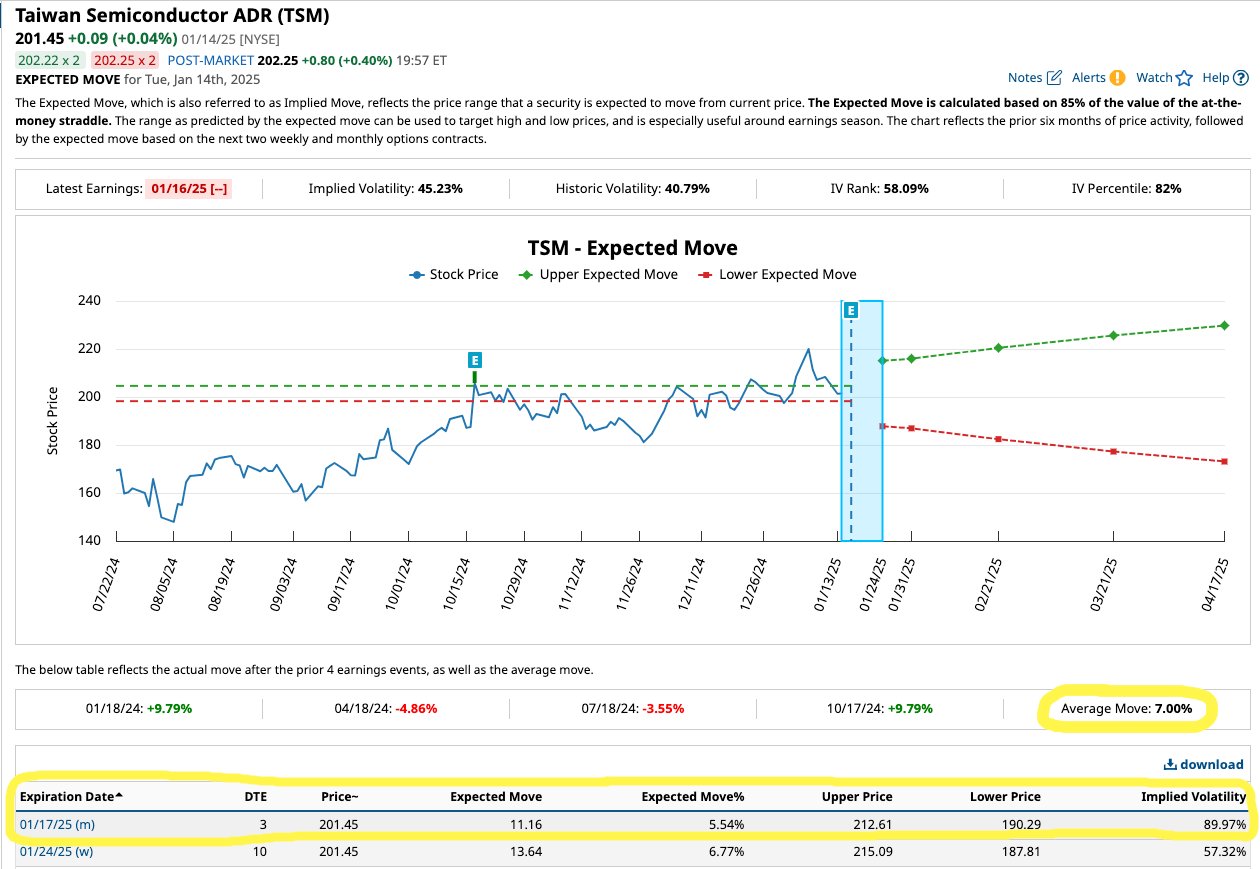Toggle Upper Expected Move legend series

tap(598, 274)
